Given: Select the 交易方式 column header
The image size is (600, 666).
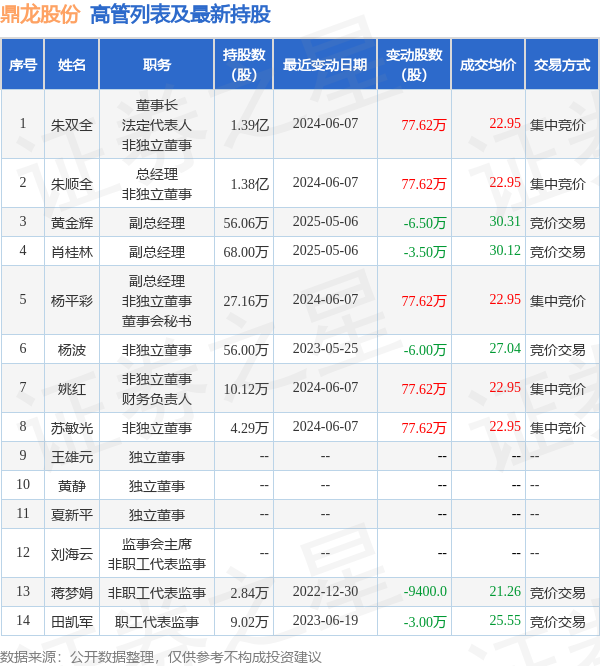Looking at the screenshot, I should [562, 65].
